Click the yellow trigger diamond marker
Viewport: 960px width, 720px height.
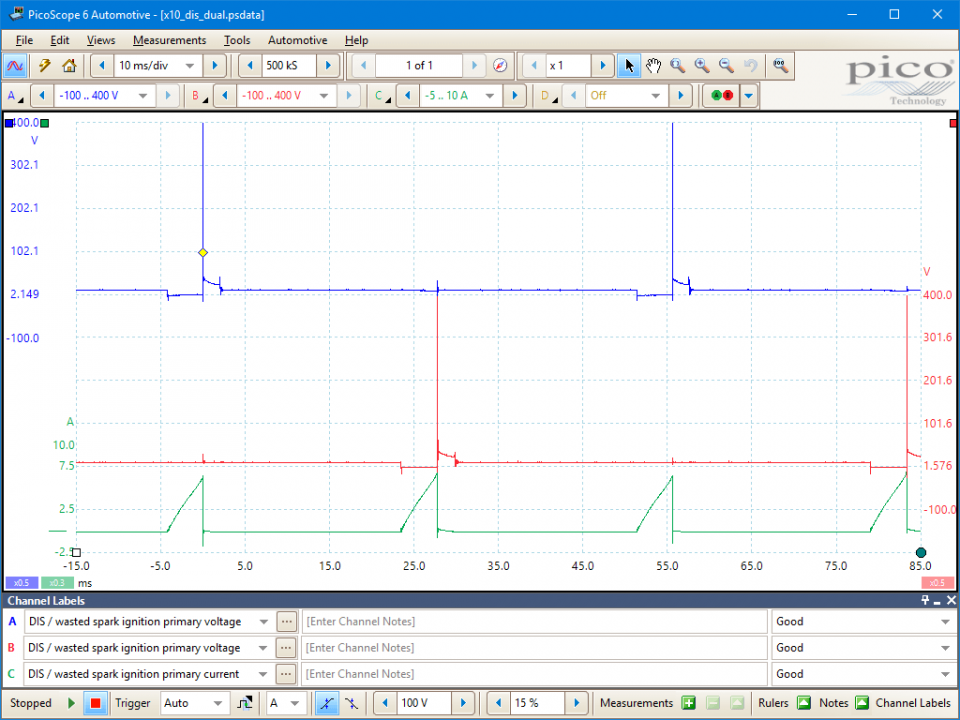point(203,253)
